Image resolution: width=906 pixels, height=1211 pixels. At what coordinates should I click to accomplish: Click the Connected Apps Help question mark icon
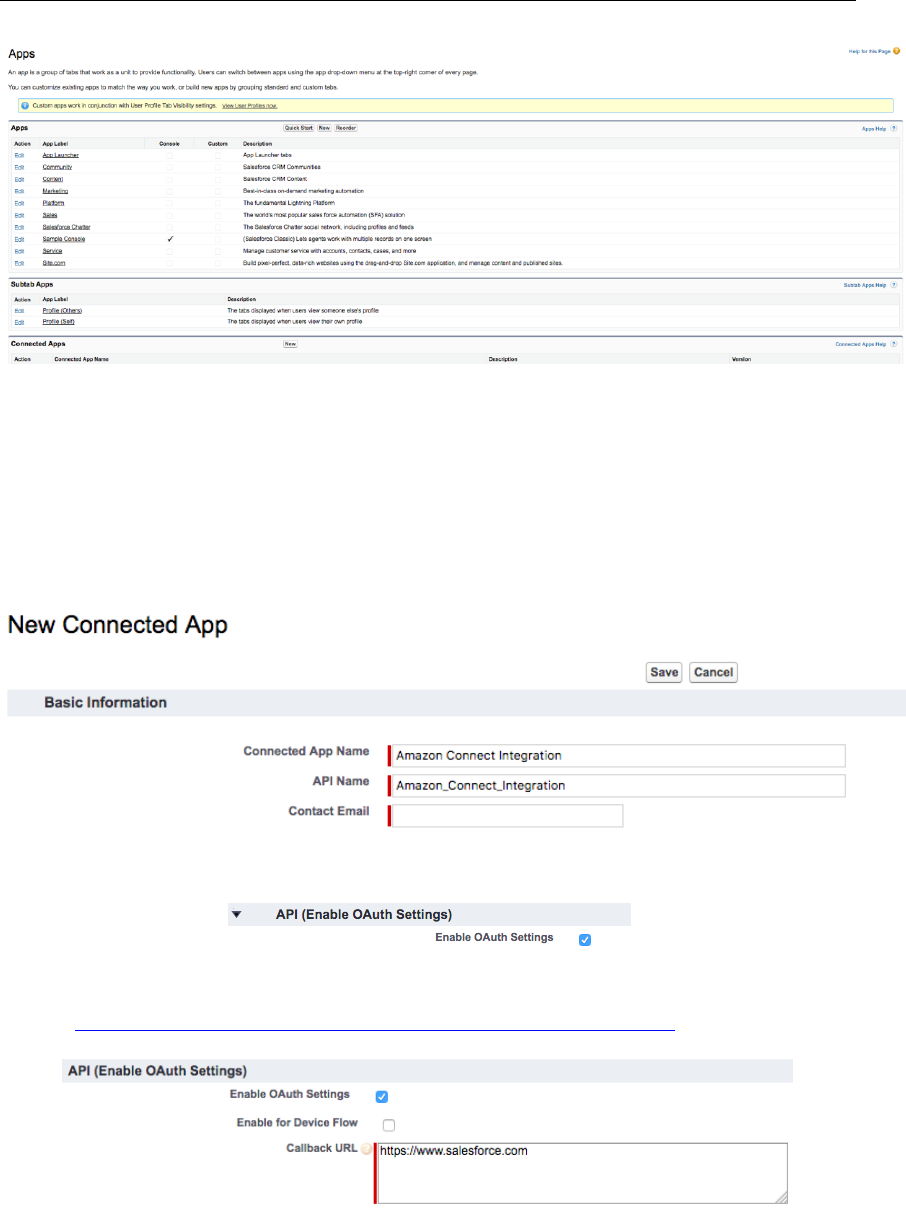[x=893, y=344]
